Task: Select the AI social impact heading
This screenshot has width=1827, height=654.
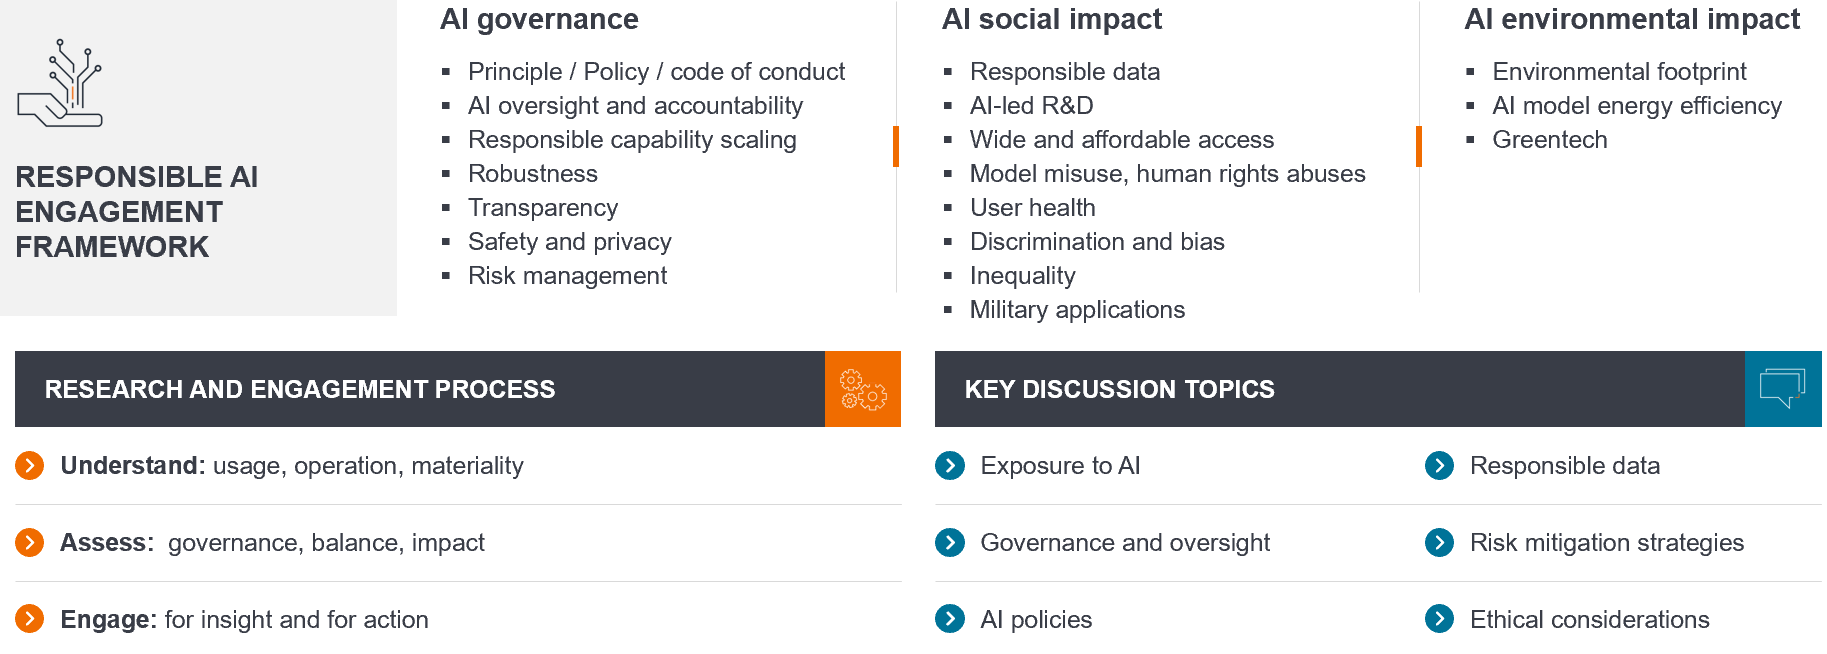Action: click(x=1051, y=20)
